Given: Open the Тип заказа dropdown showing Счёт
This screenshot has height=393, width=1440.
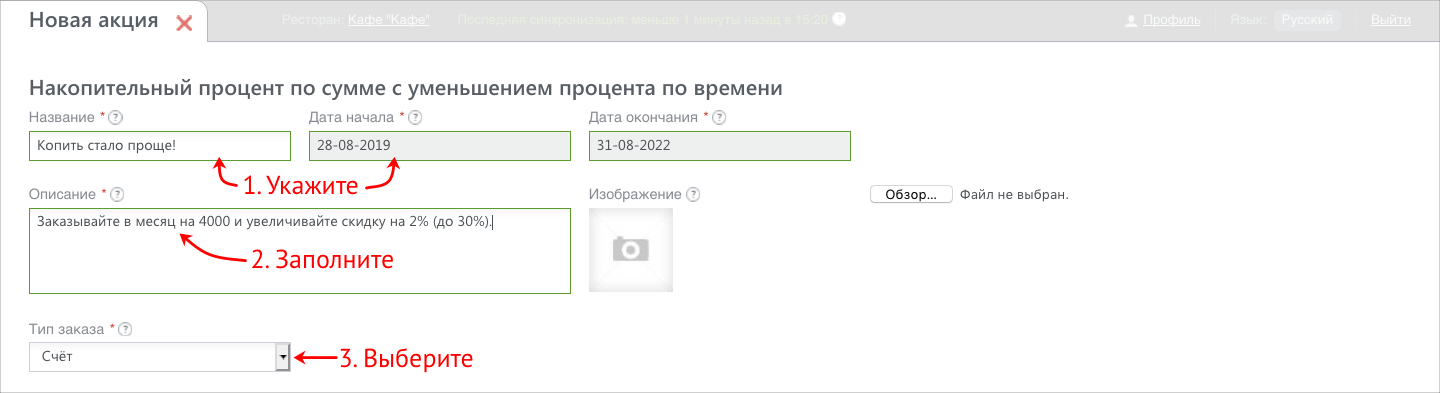Looking at the screenshot, I should tap(159, 357).
